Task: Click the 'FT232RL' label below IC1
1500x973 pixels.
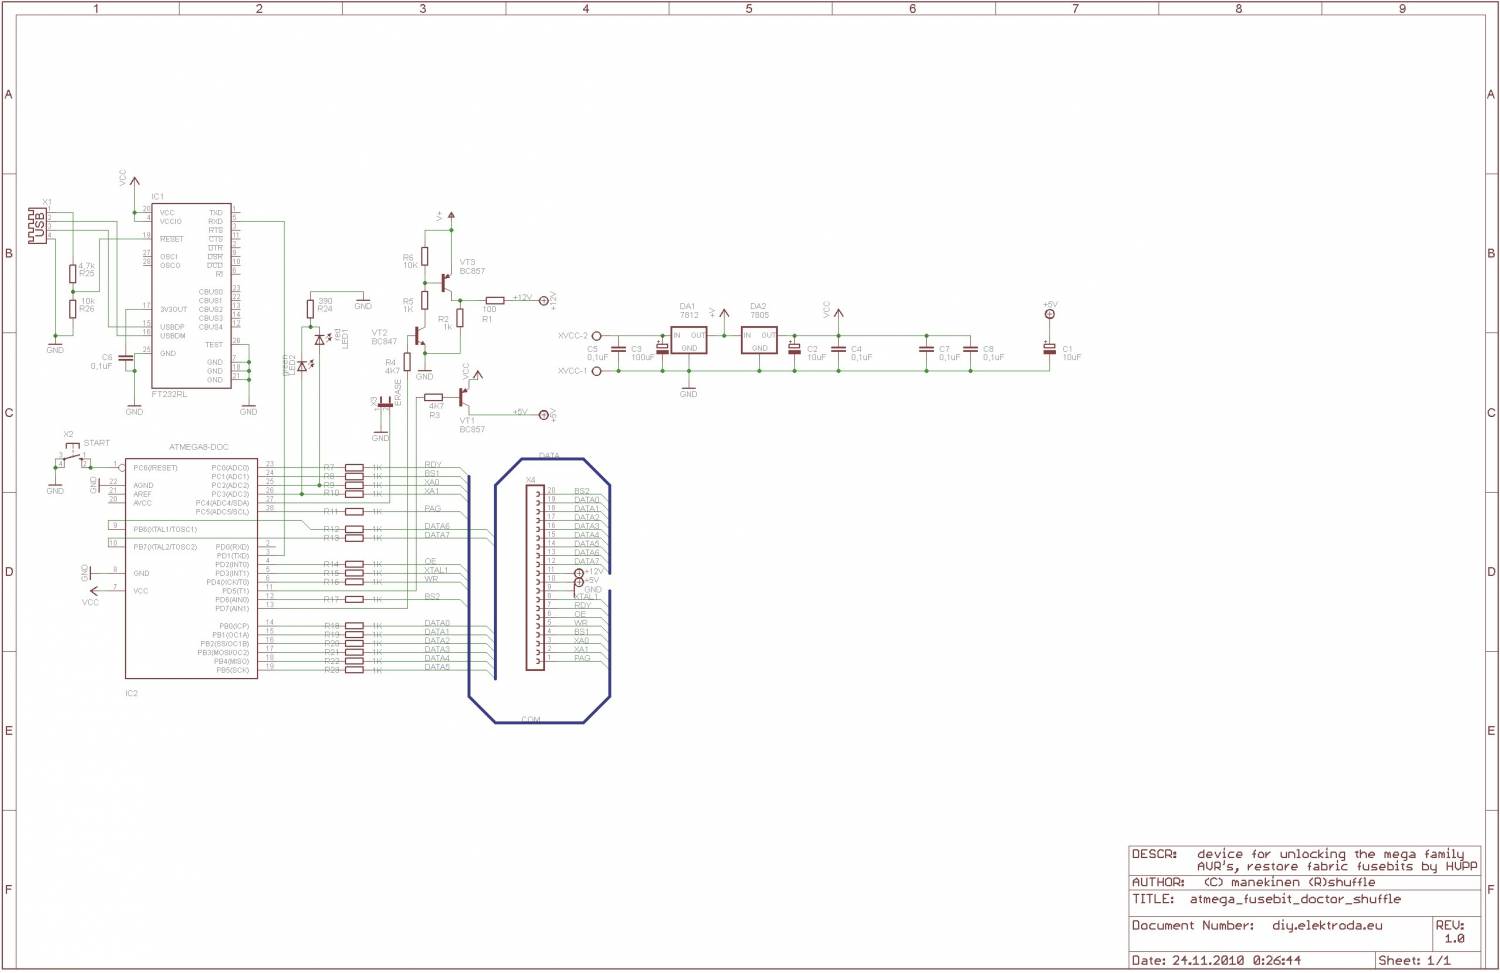Action: click(x=169, y=394)
